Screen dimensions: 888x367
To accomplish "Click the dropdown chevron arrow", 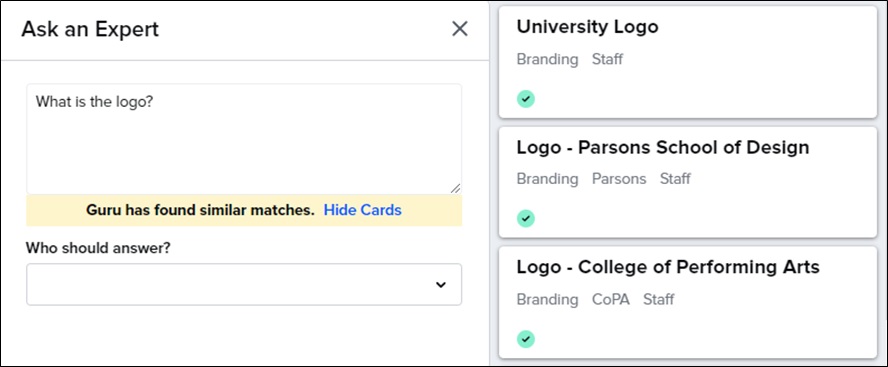I will (x=441, y=285).
